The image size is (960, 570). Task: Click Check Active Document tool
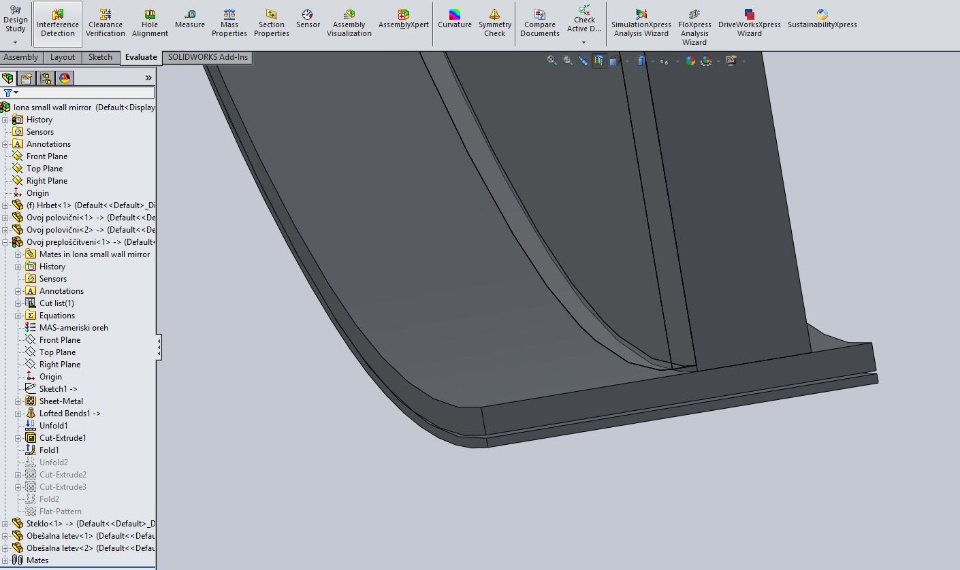[584, 20]
